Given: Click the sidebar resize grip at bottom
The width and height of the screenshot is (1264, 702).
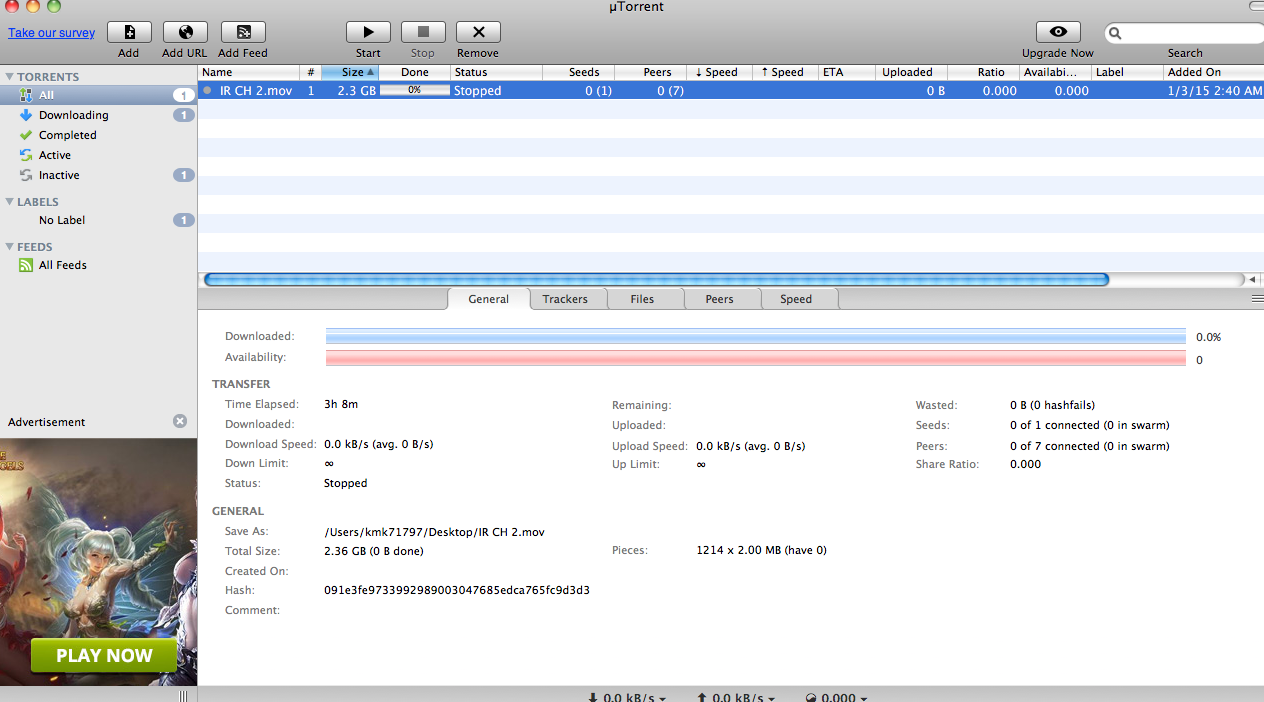Looking at the screenshot, I should [183, 696].
